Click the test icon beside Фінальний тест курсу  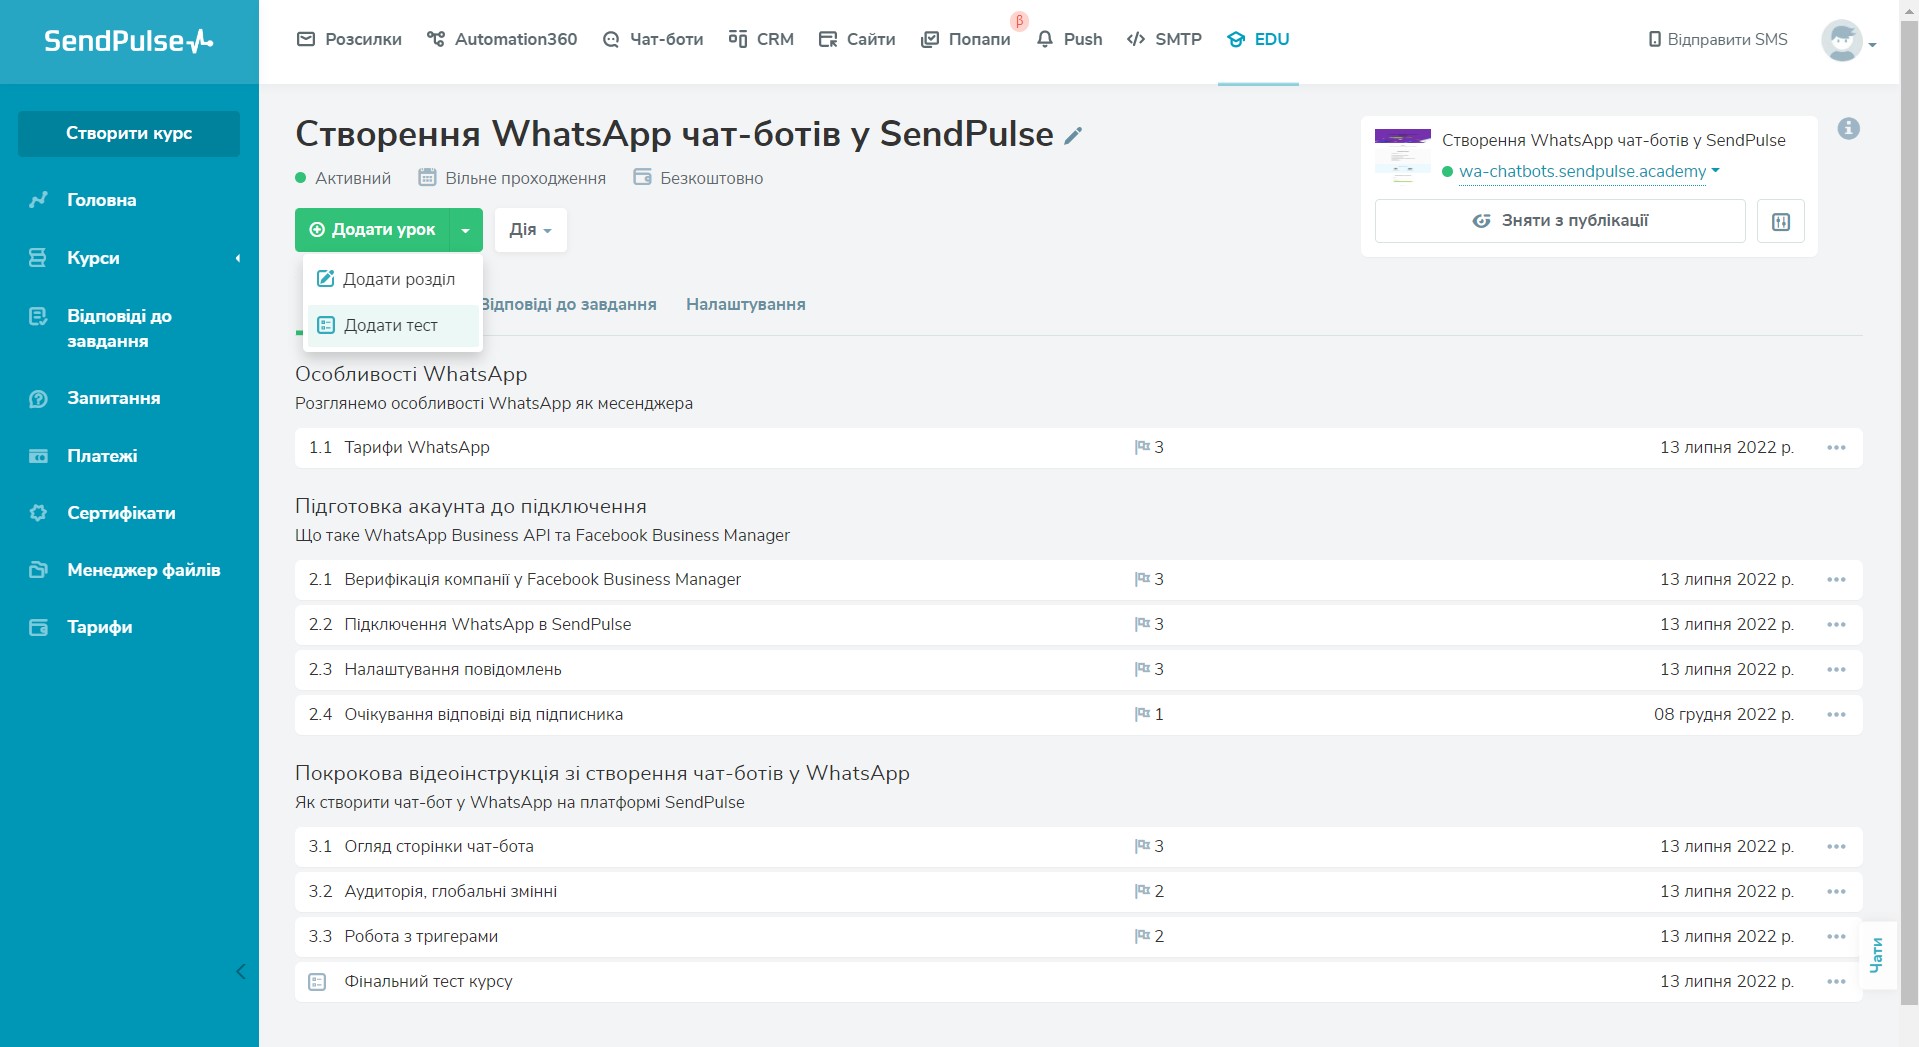pyautogui.click(x=317, y=982)
